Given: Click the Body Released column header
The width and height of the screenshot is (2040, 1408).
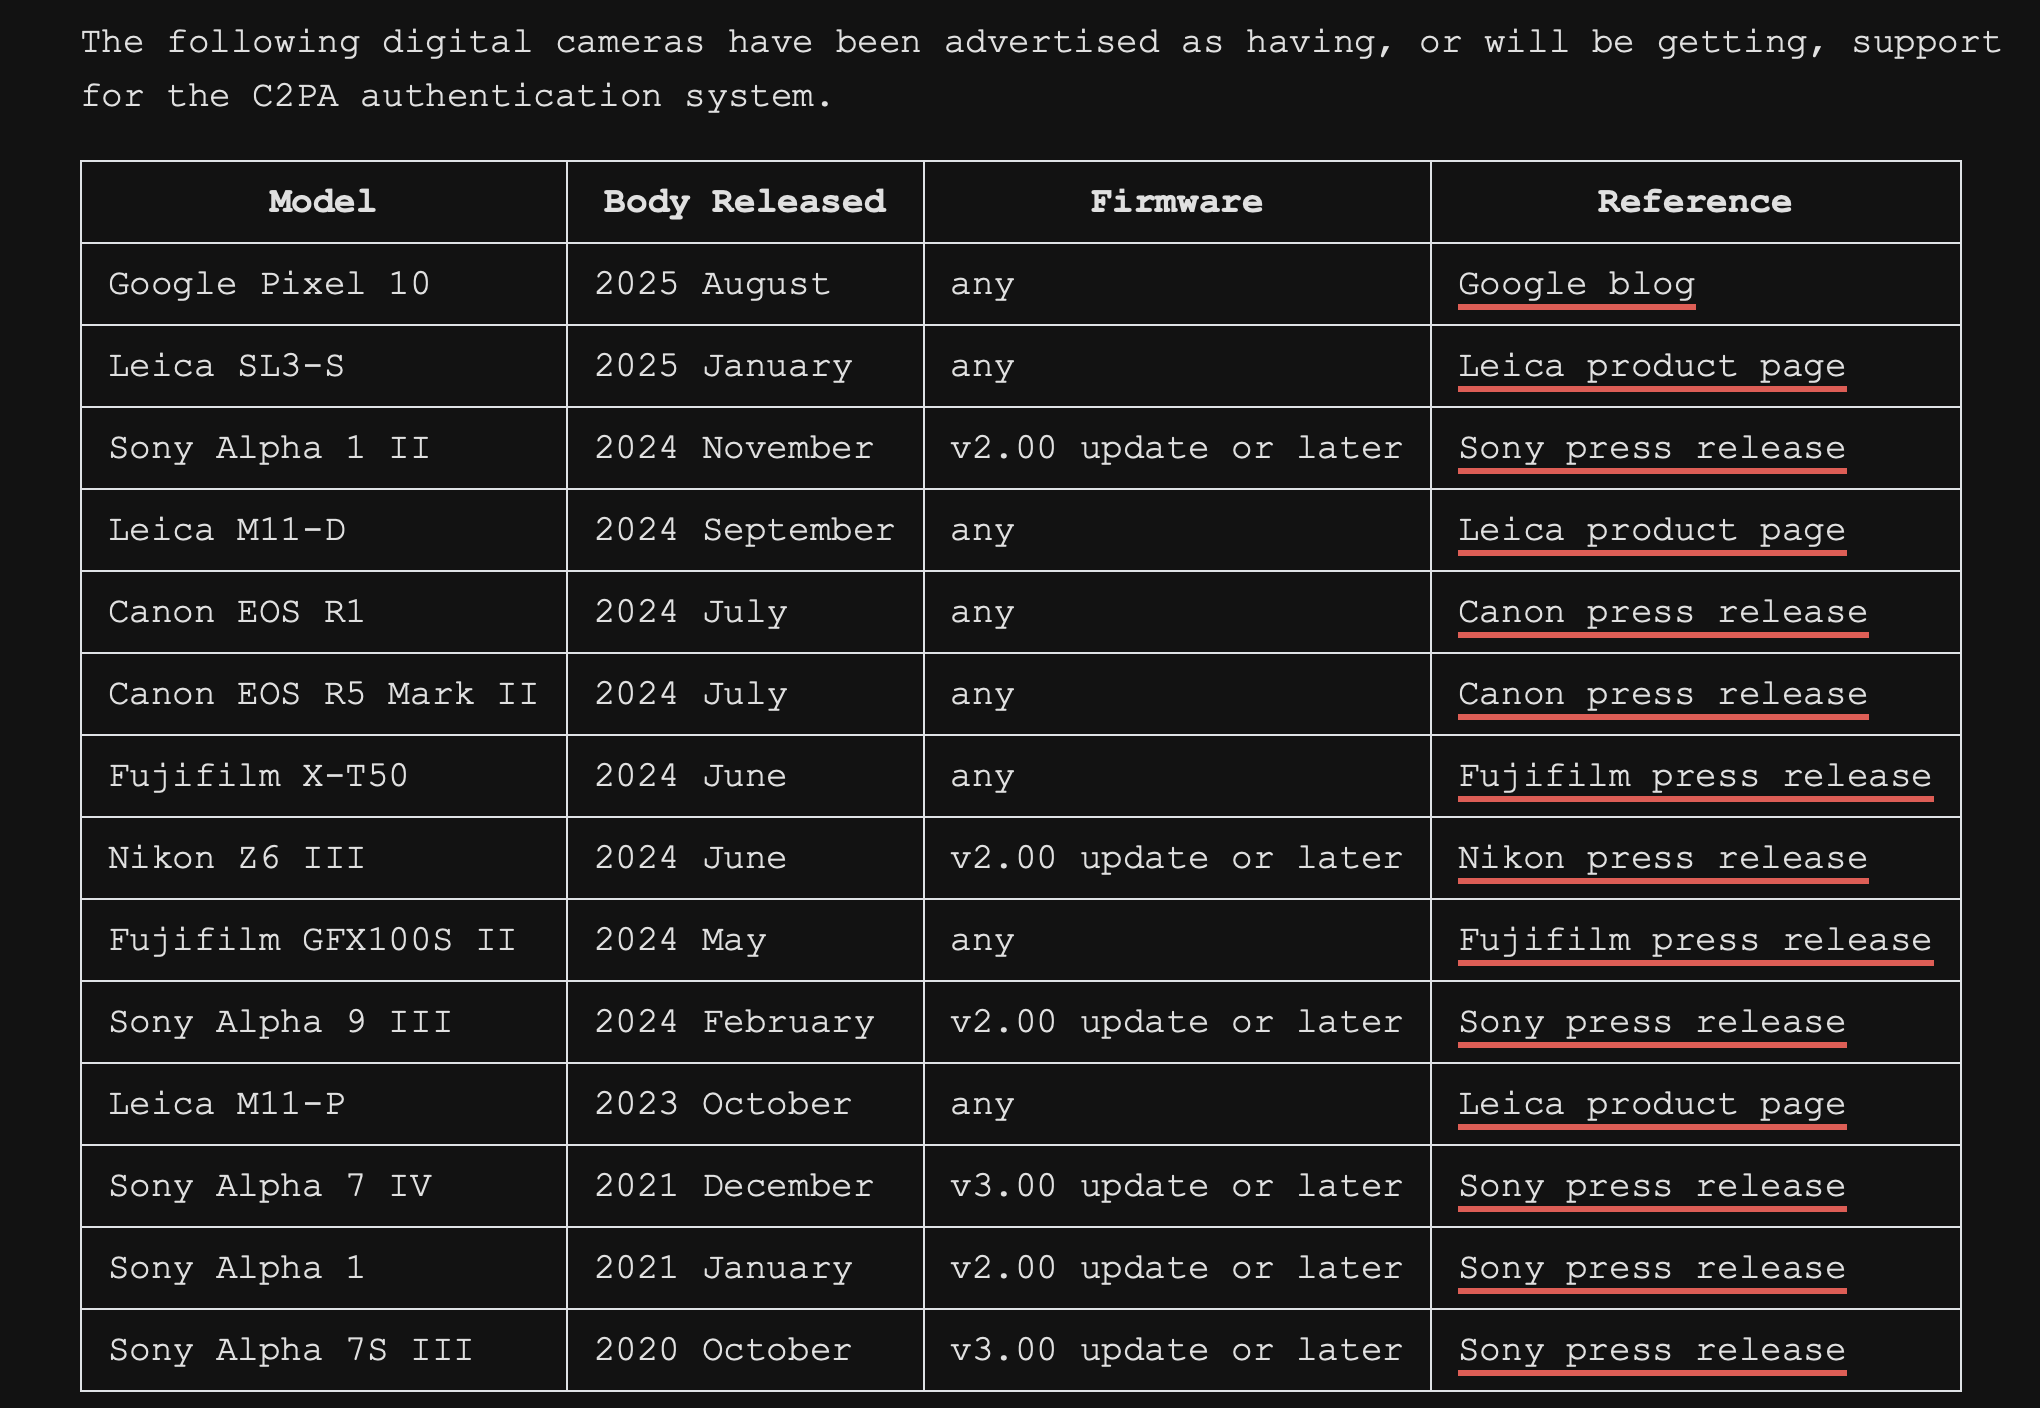Looking at the screenshot, I should (x=744, y=202).
